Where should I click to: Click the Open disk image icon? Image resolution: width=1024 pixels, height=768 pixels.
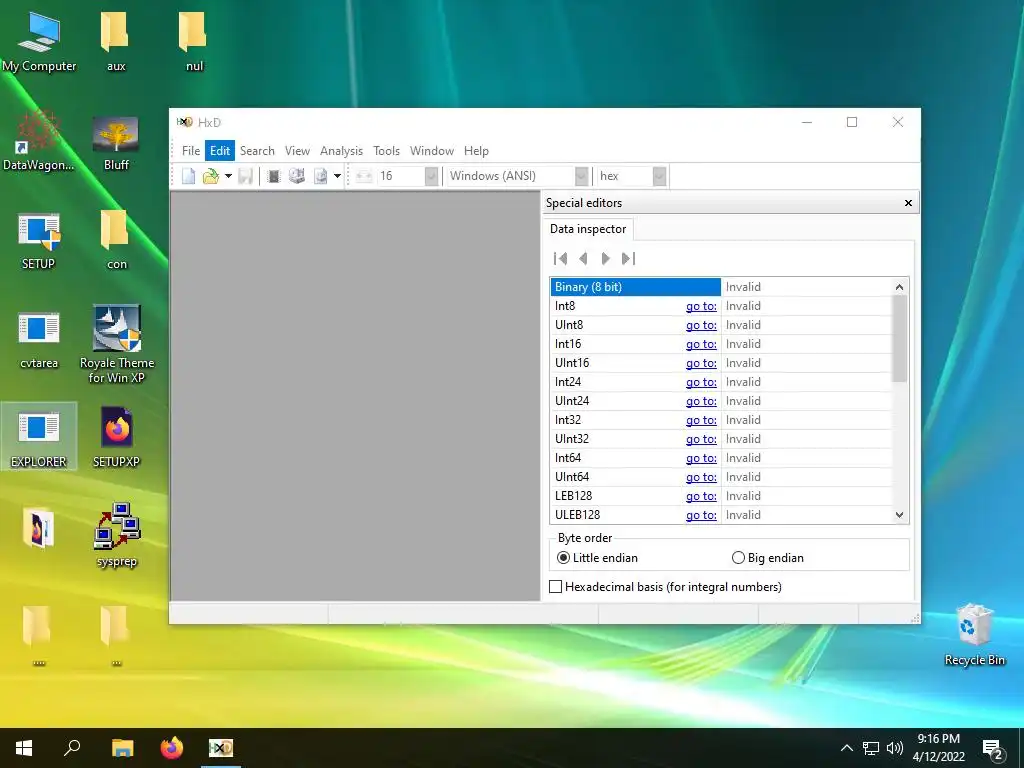point(320,176)
